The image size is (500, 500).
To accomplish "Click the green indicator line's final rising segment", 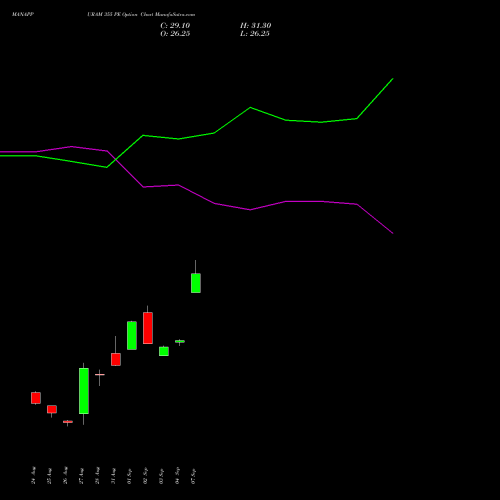I will coord(375,98).
